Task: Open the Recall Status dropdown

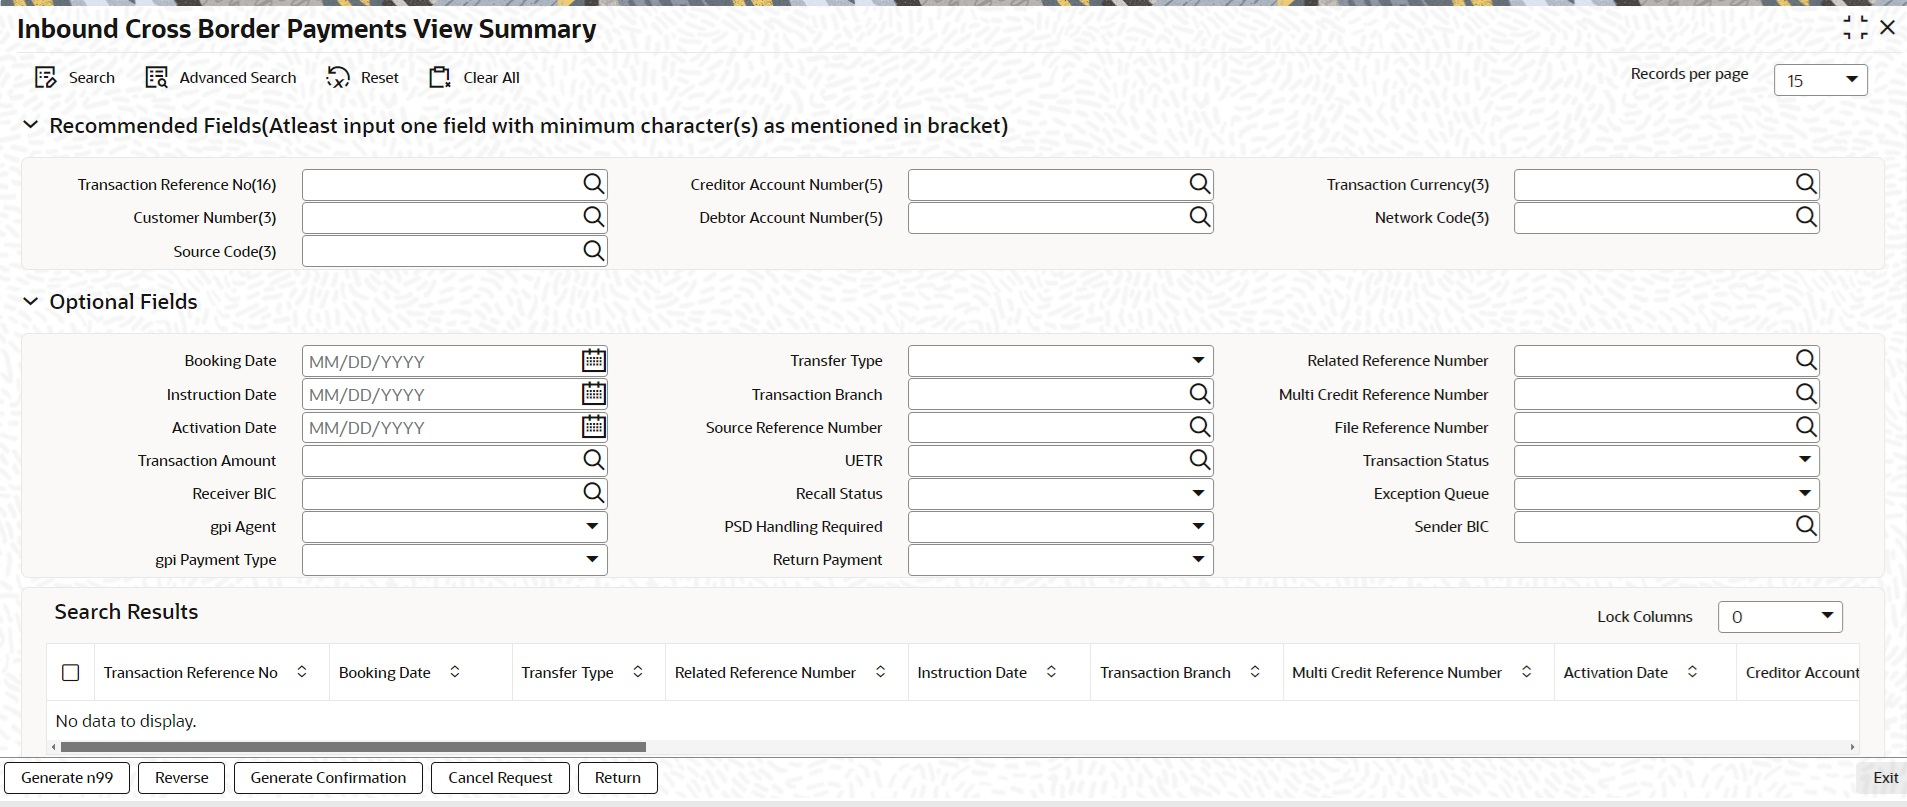Action: coord(1060,493)
